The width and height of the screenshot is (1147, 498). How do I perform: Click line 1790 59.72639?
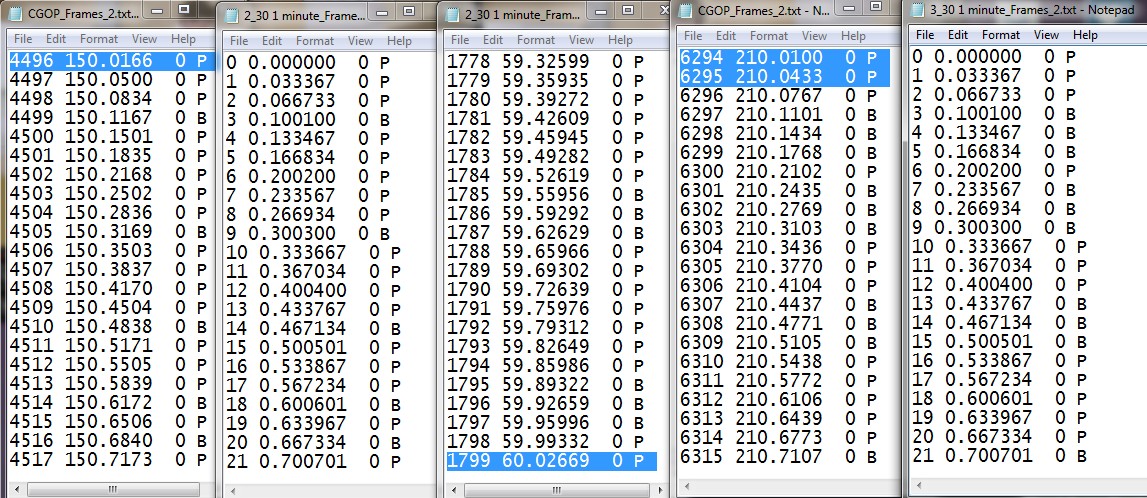(546, 290)
